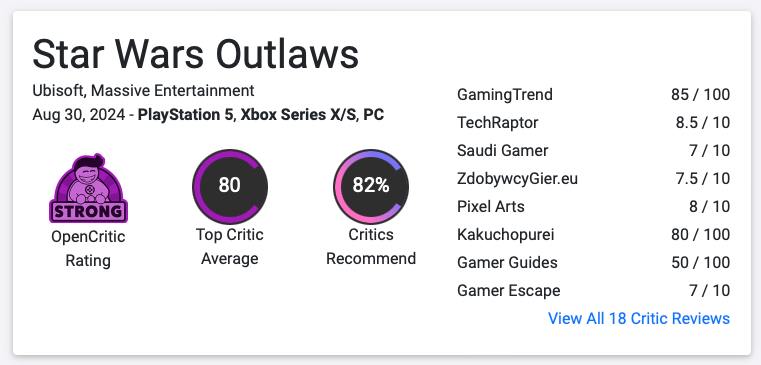Click Gamer Guides 50 / 100 score
This screenshot has width=761, height=365.
pyautogui.click(x=700, y=263)
